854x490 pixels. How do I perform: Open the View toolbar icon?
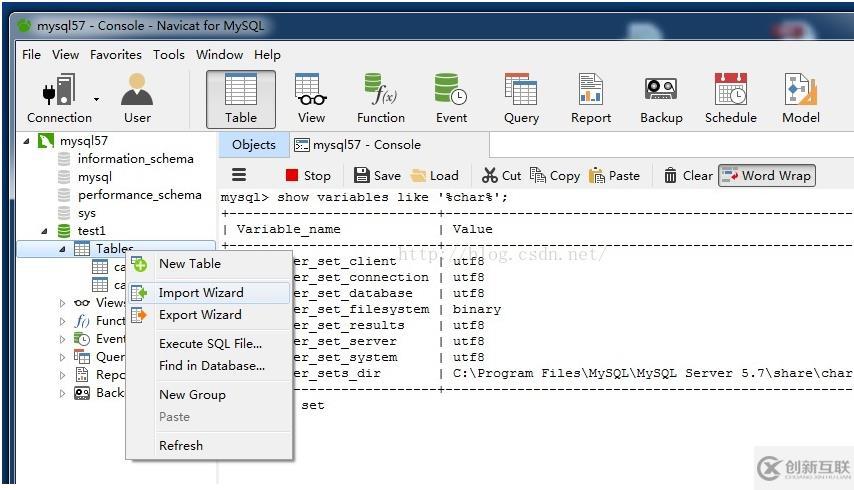coord(311,99)
